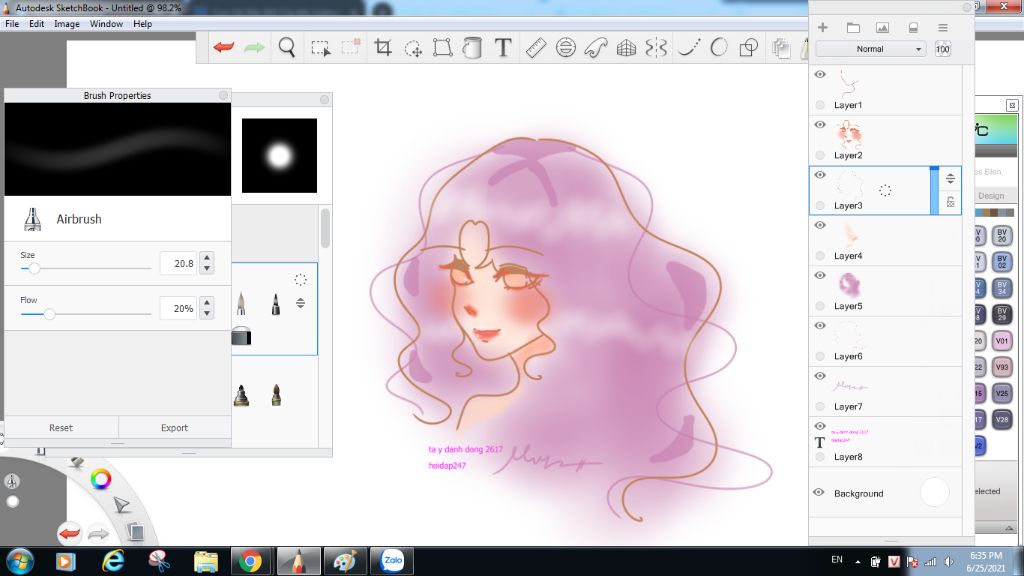This screenshot has width=1024, height=576.
Task: Toggle visibility of Layer3
Action: pos(820,175)
